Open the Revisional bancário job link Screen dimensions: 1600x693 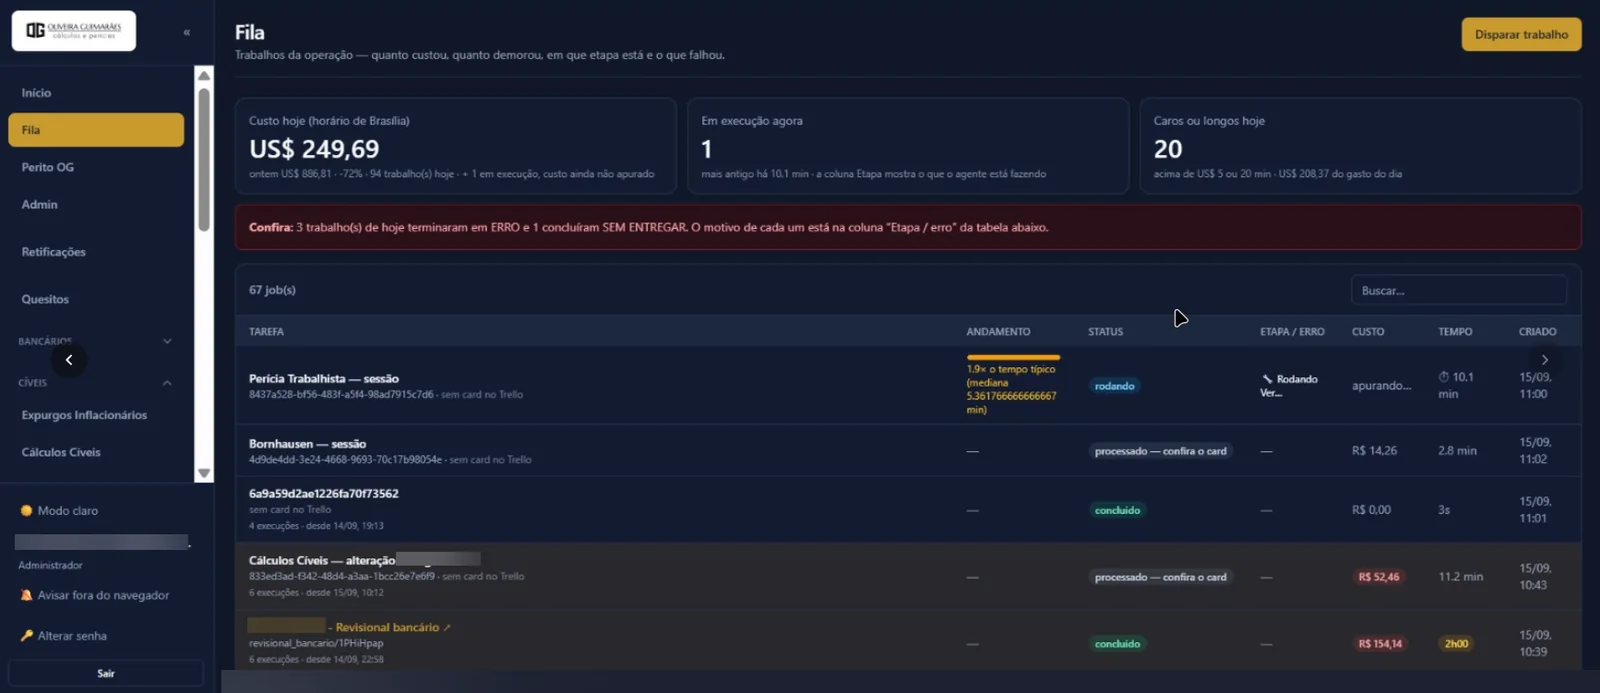pyautogui.click(x=387, y=628)
